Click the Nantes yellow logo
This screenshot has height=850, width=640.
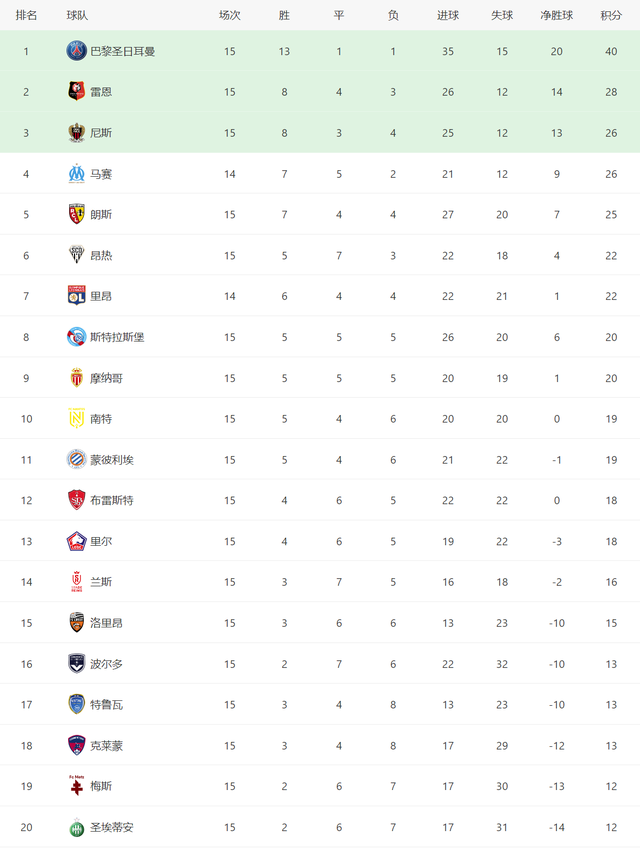pos(76,418)
